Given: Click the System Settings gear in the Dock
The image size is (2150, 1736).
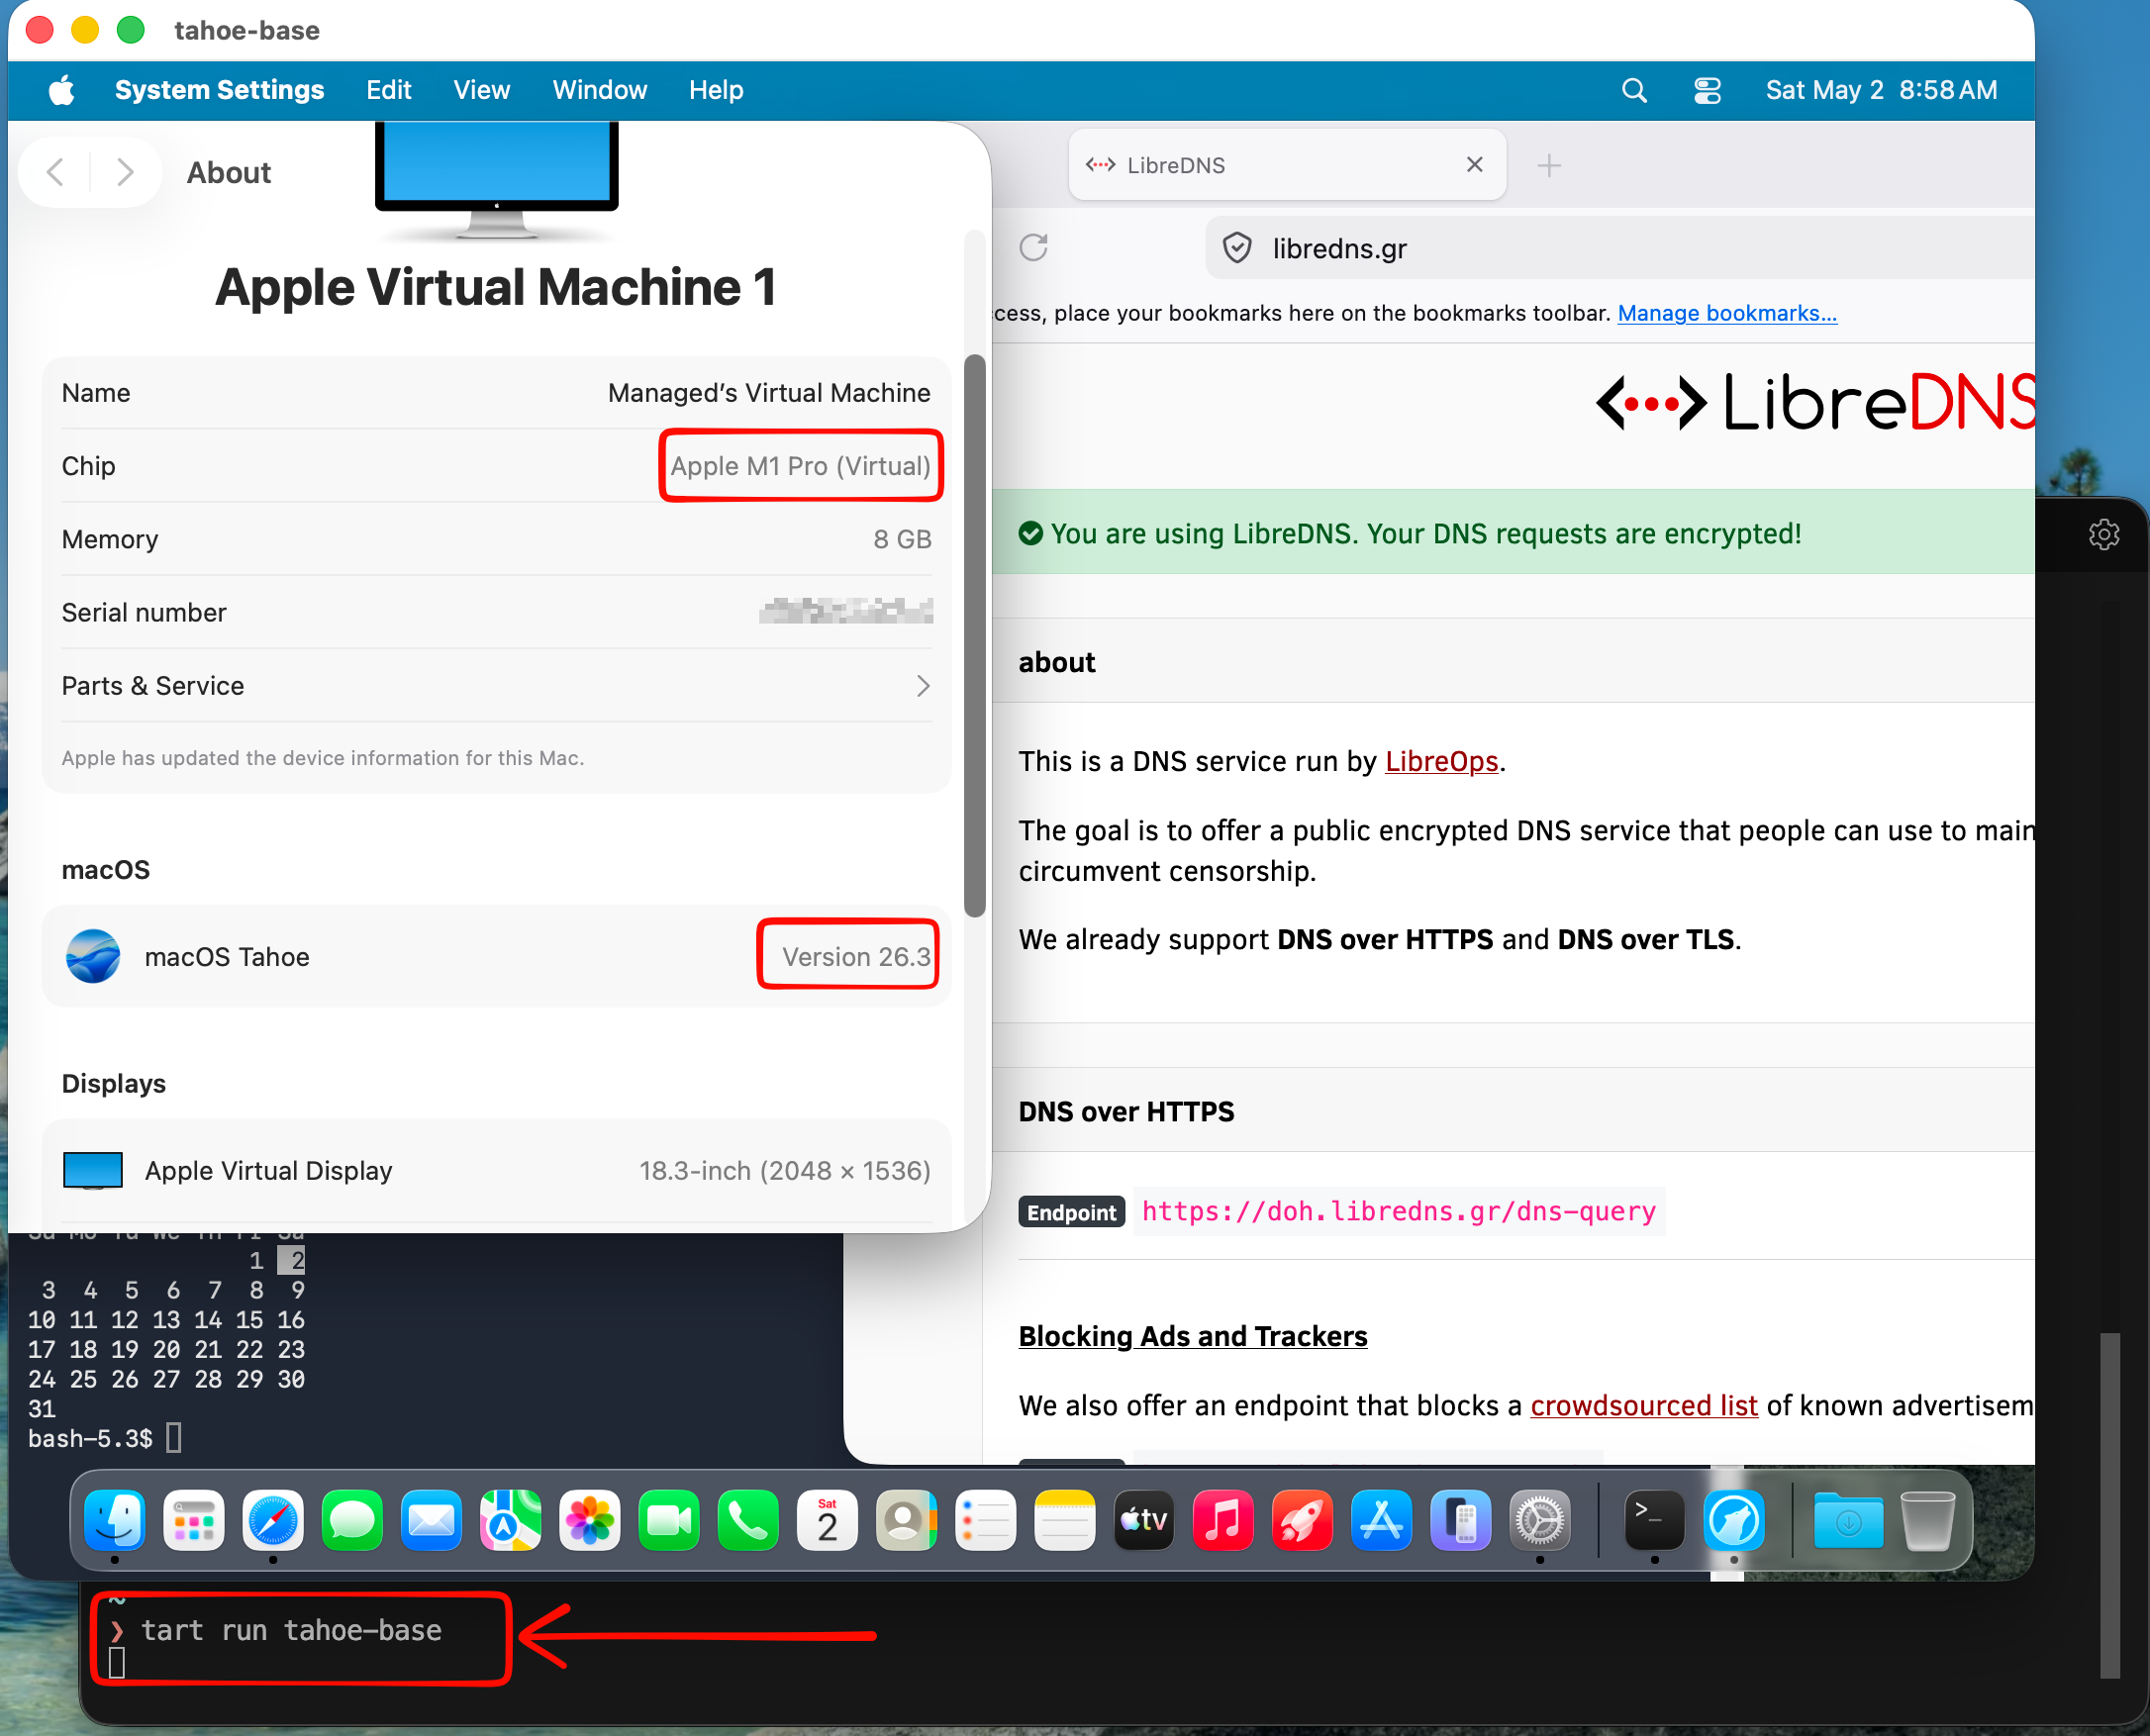Looking at the screenshot, I should pyautogui.click(x=1540, y=1521).
